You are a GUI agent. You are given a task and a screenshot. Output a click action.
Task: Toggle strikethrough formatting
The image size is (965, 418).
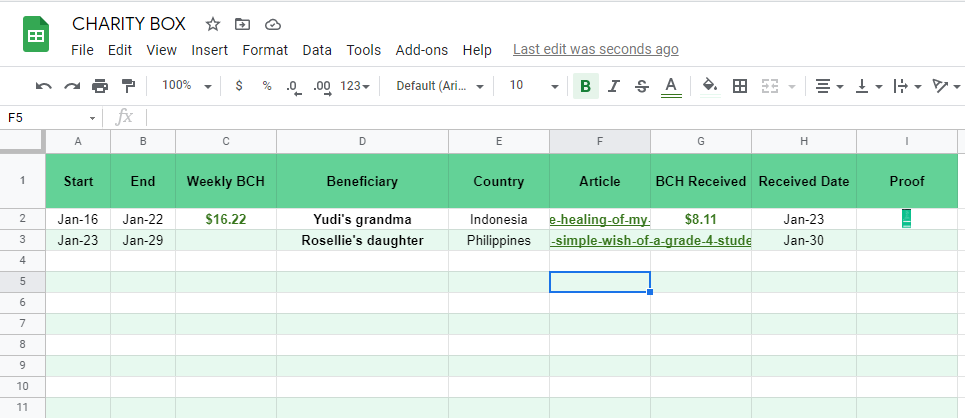tap(641, 86)
